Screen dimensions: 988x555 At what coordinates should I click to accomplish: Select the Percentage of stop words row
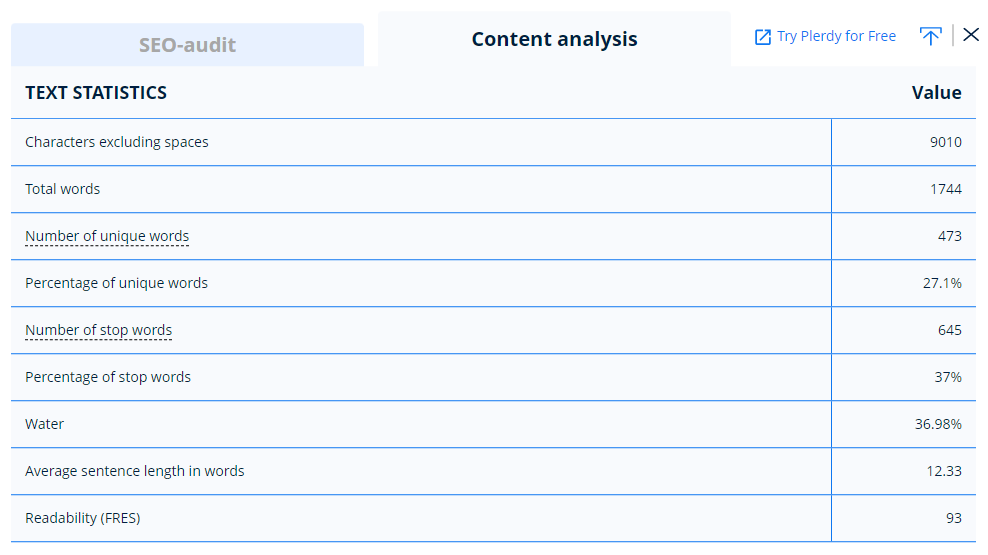tap(493, 377)
